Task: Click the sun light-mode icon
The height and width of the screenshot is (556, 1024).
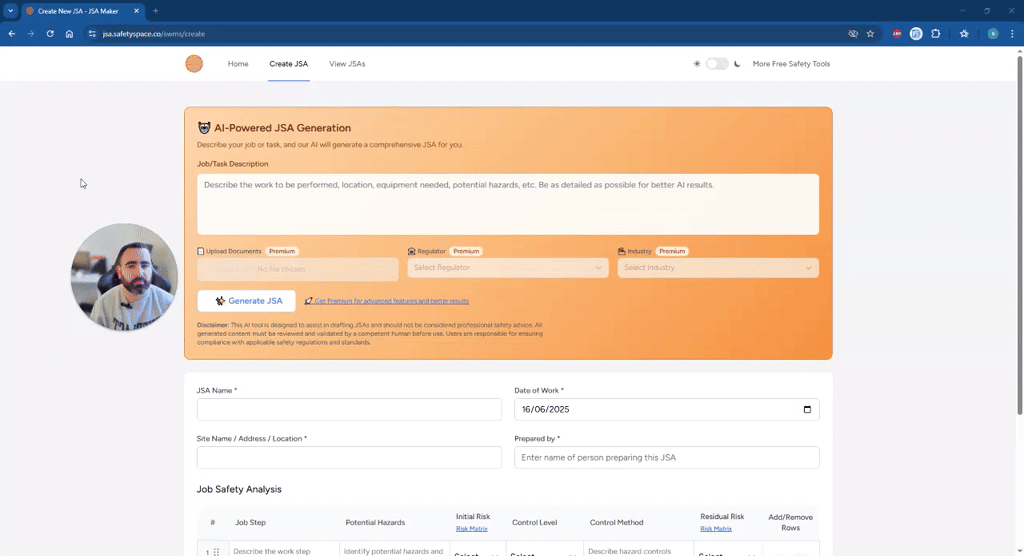Action: [x=697, y=64]
